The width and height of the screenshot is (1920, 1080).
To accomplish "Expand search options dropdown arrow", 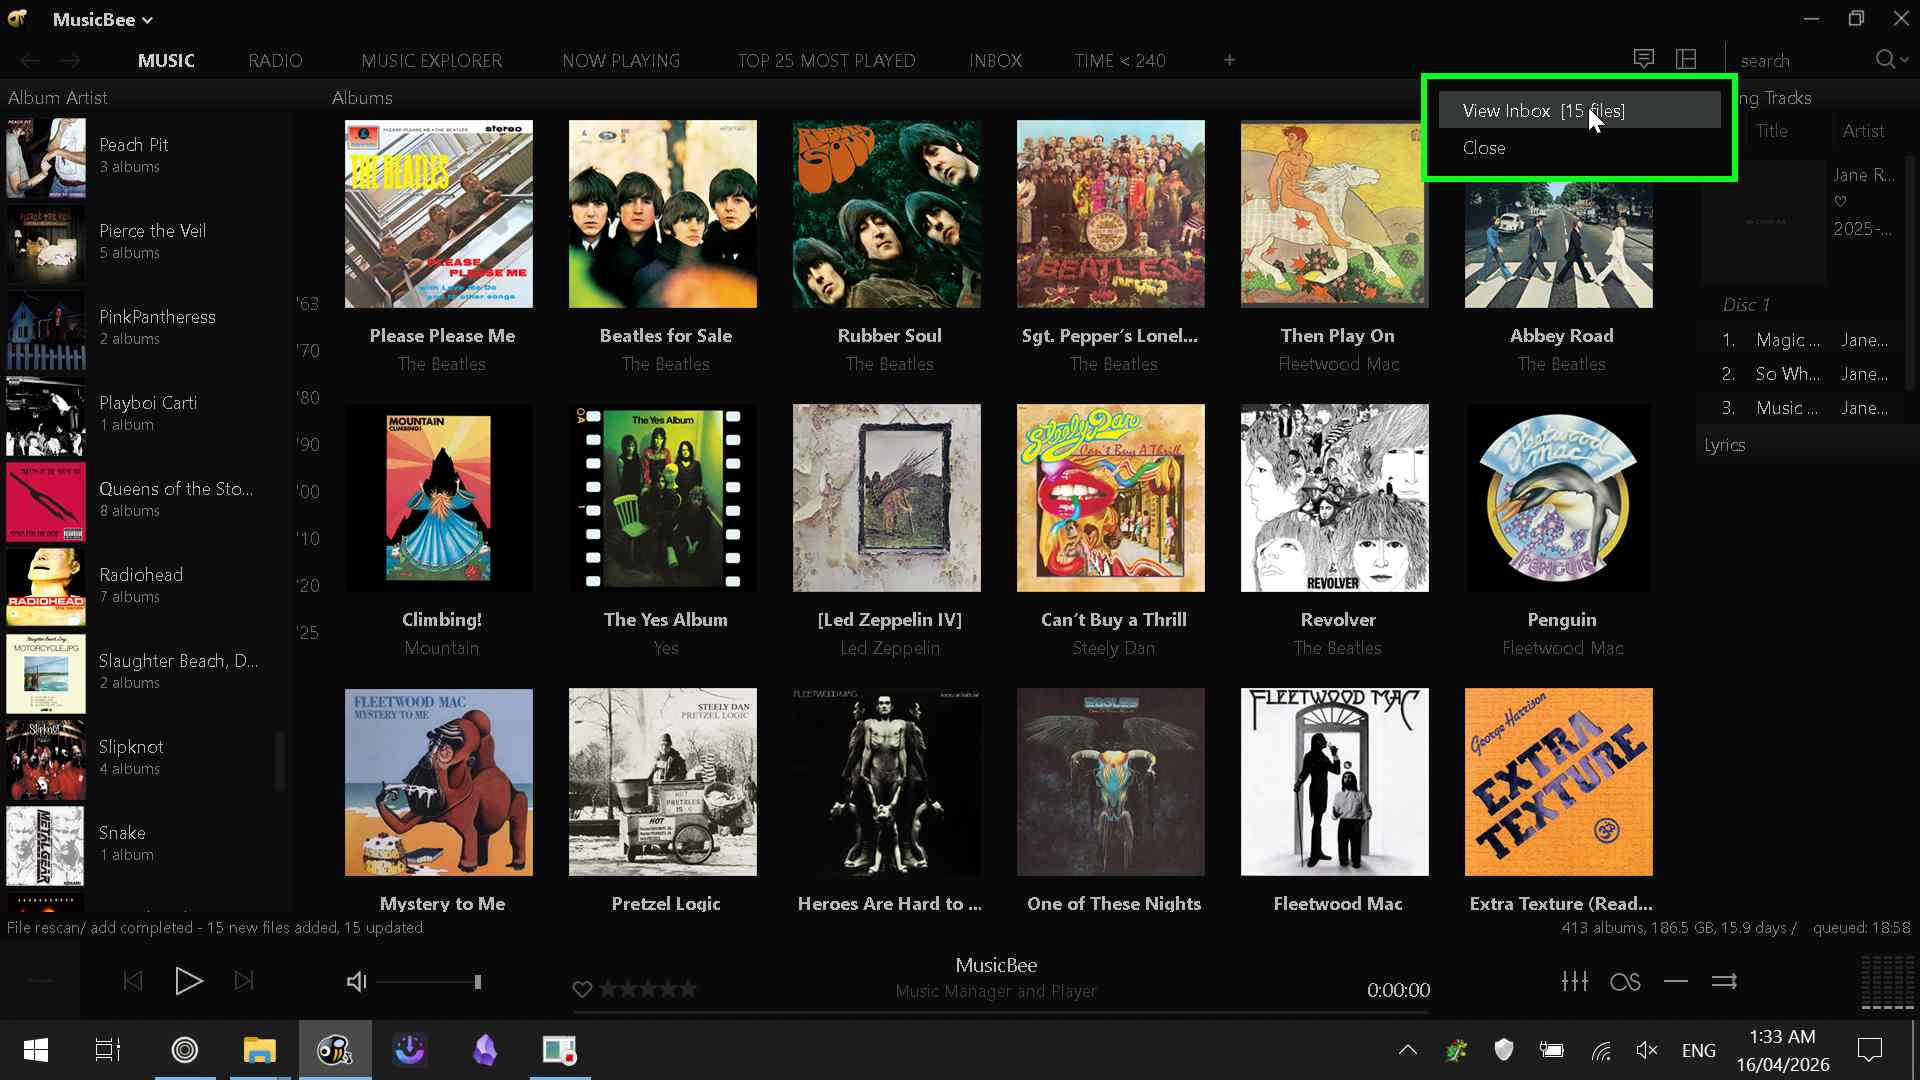I will 1904,61.
